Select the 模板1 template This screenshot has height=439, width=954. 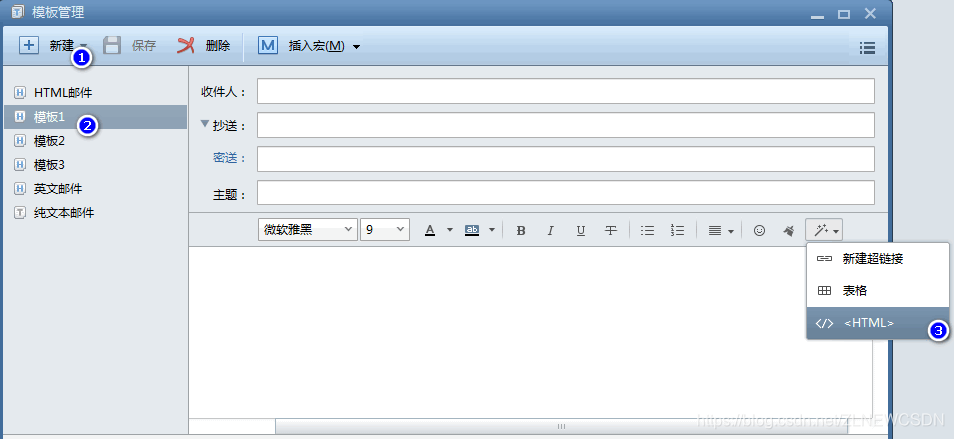tap(96, 117)
